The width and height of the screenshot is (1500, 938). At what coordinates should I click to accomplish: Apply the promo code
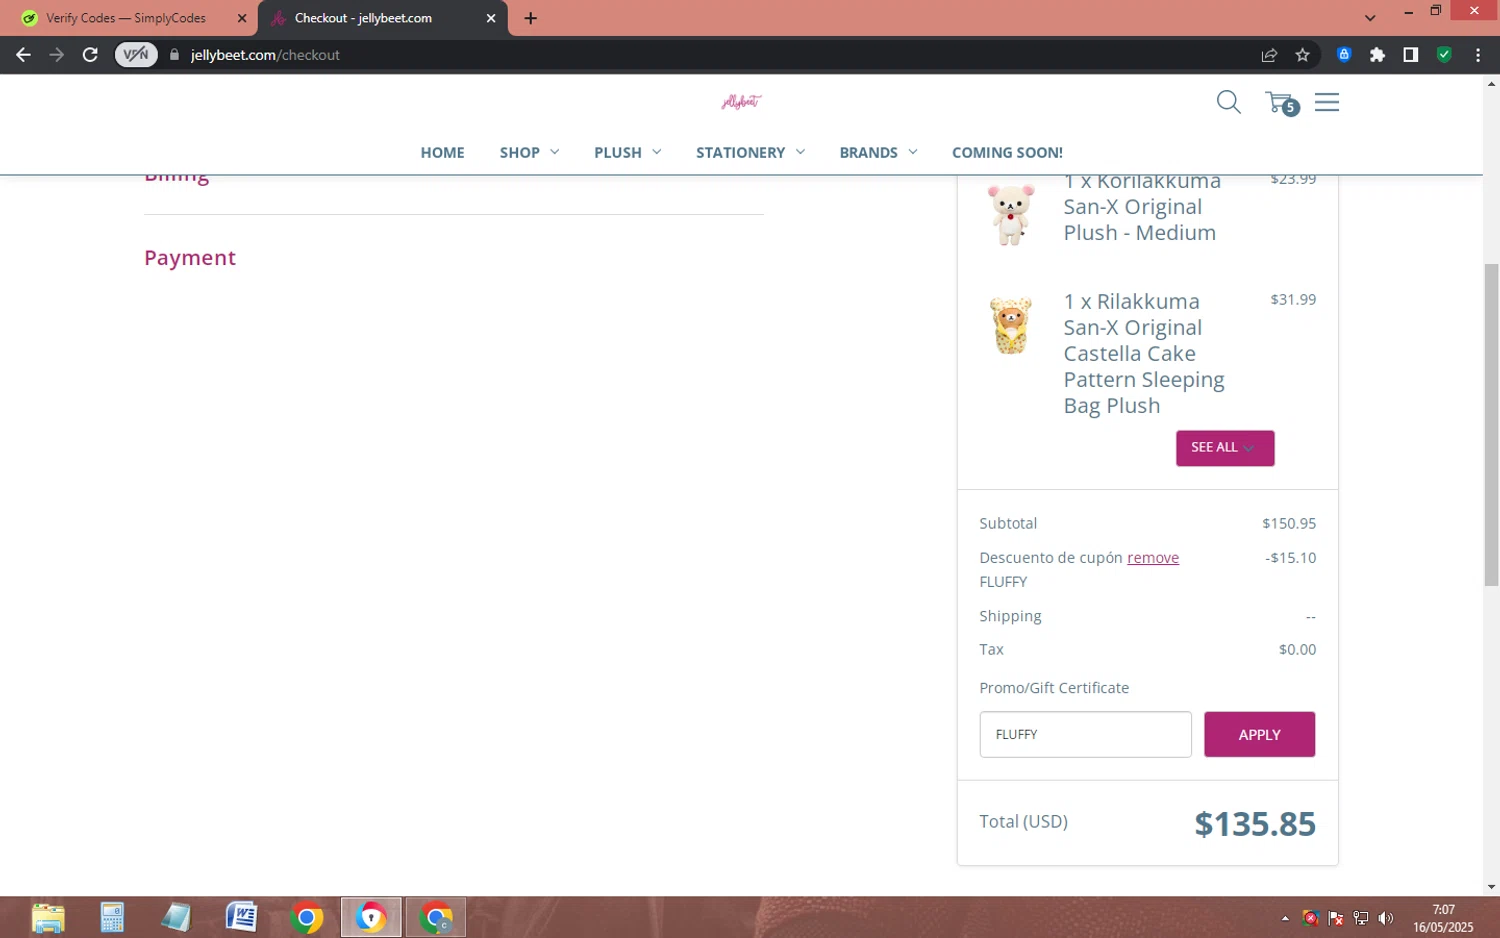1259,734
